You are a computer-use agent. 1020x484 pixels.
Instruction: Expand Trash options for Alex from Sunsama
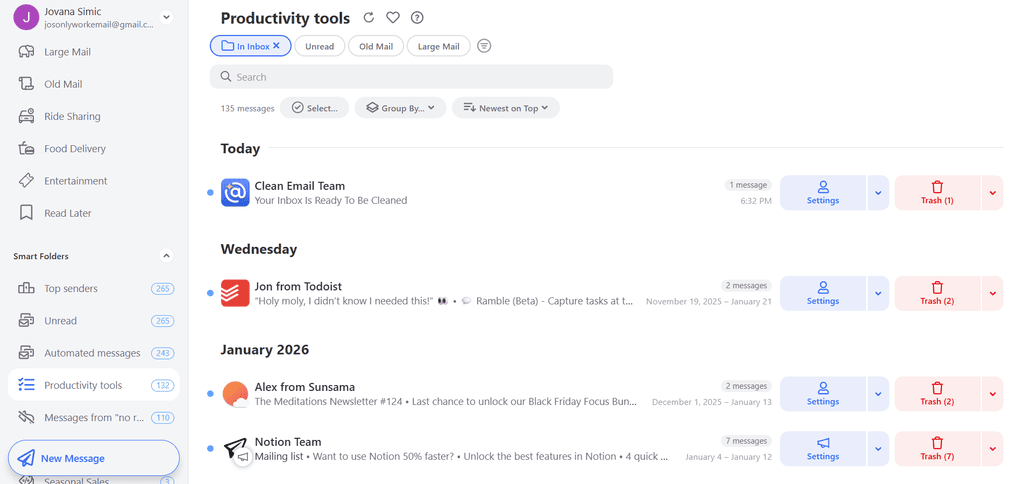(993, 394)
